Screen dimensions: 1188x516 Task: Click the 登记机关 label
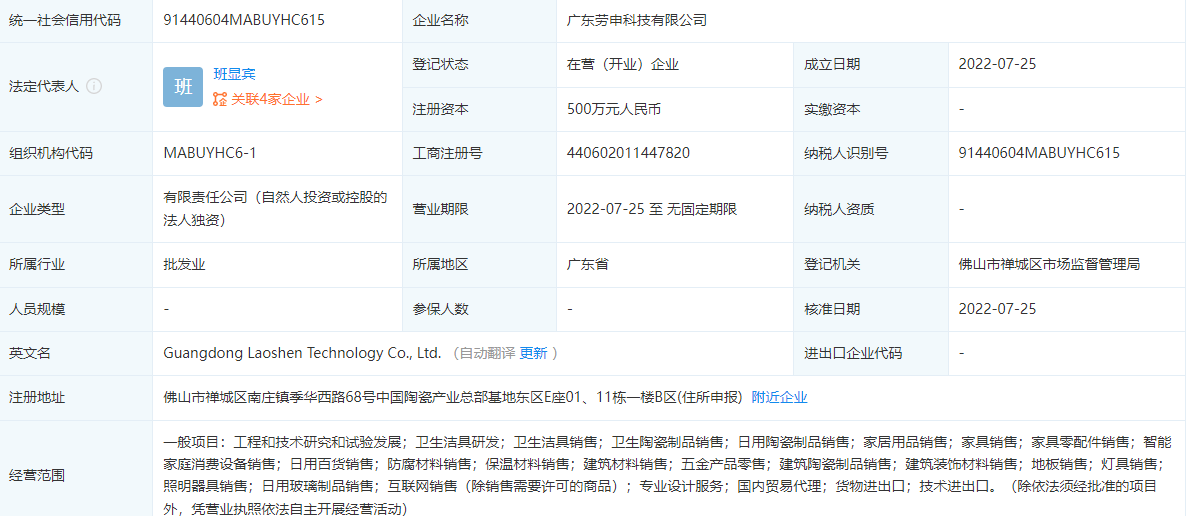(832, 264)
